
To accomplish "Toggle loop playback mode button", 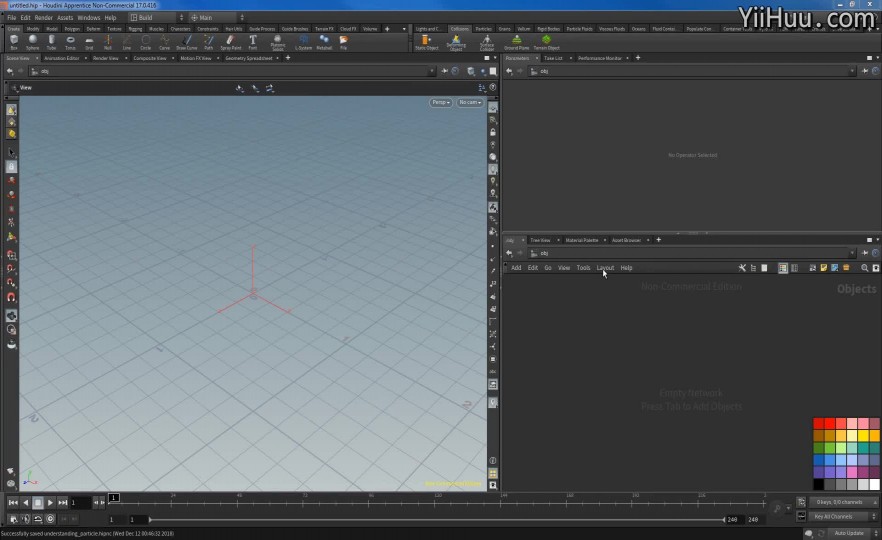I will coord(38,519).
